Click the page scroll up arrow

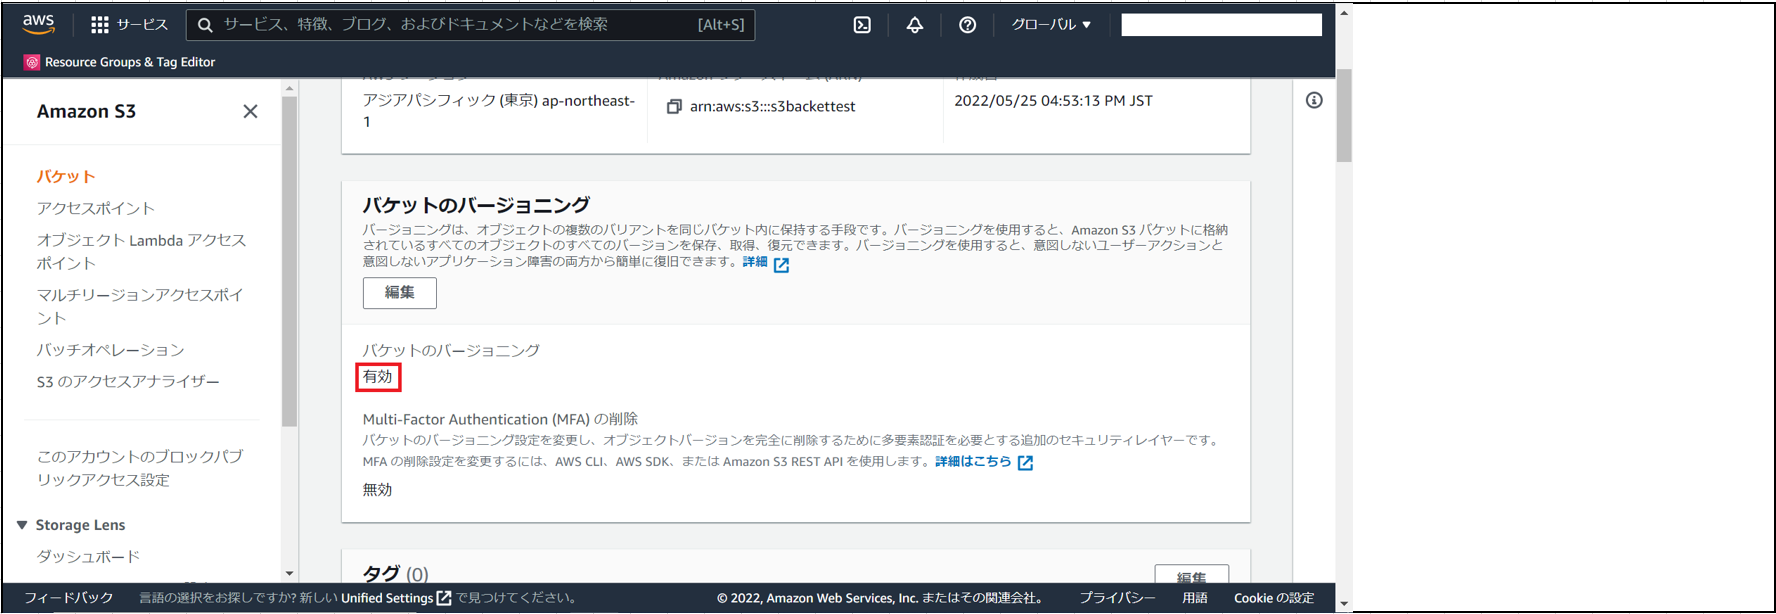1344,13
